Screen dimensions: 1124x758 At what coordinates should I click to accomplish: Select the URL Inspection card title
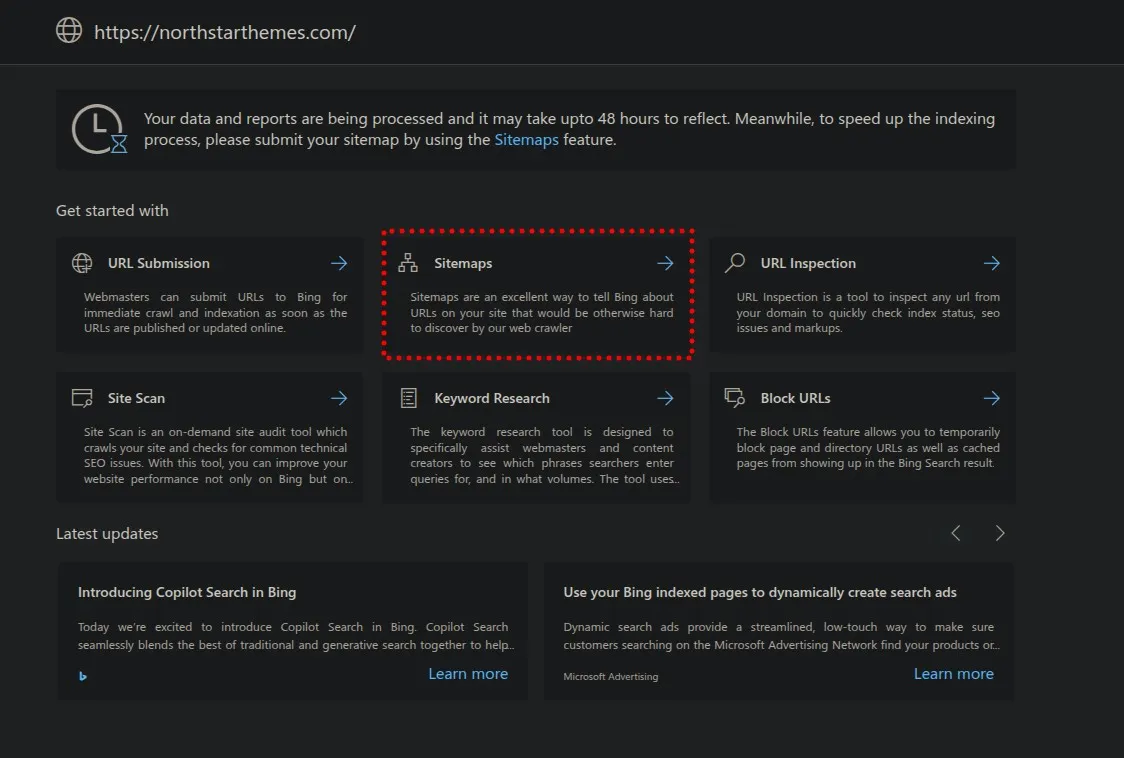808,263
